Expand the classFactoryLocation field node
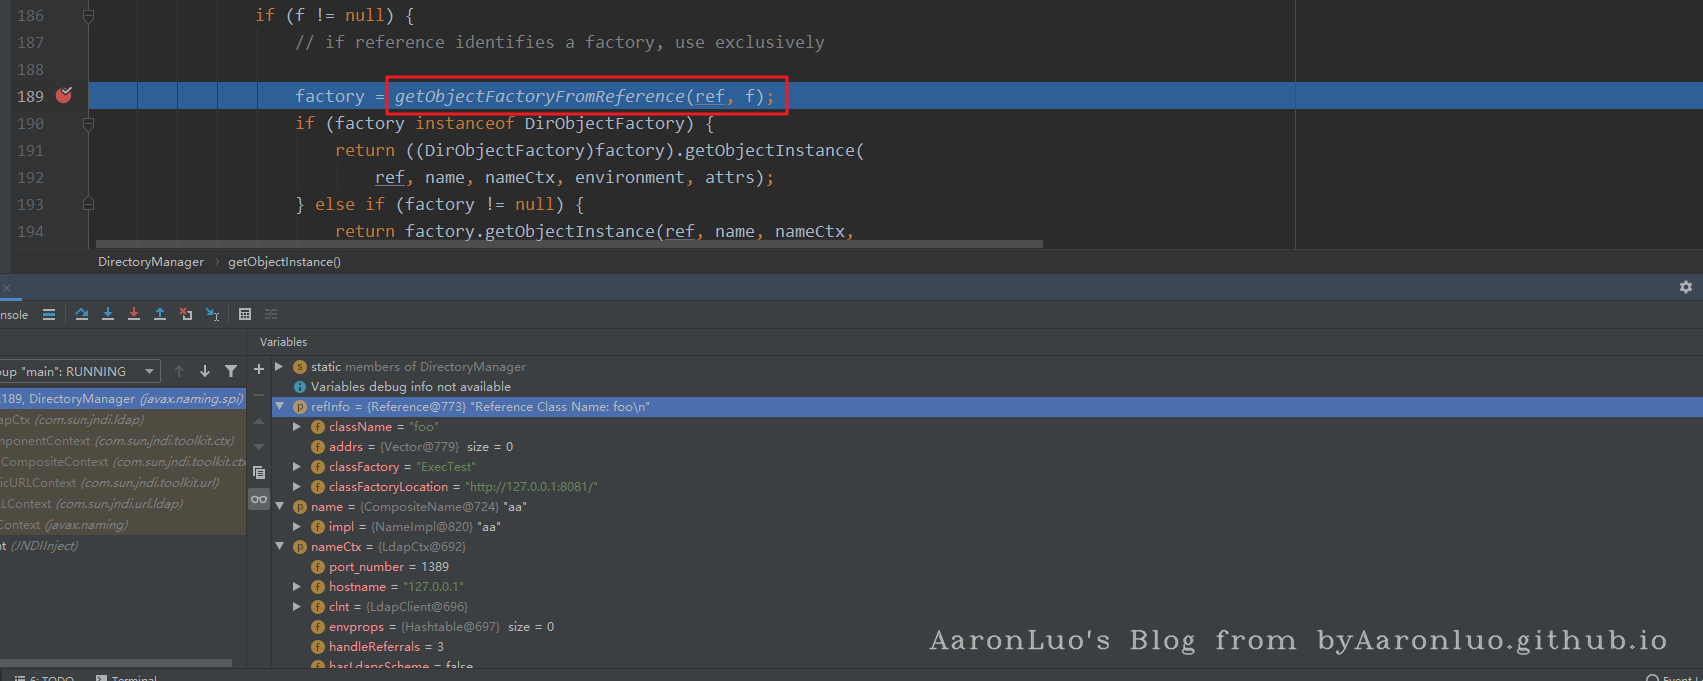This screenshot has height=681, width=1703. 297,487
